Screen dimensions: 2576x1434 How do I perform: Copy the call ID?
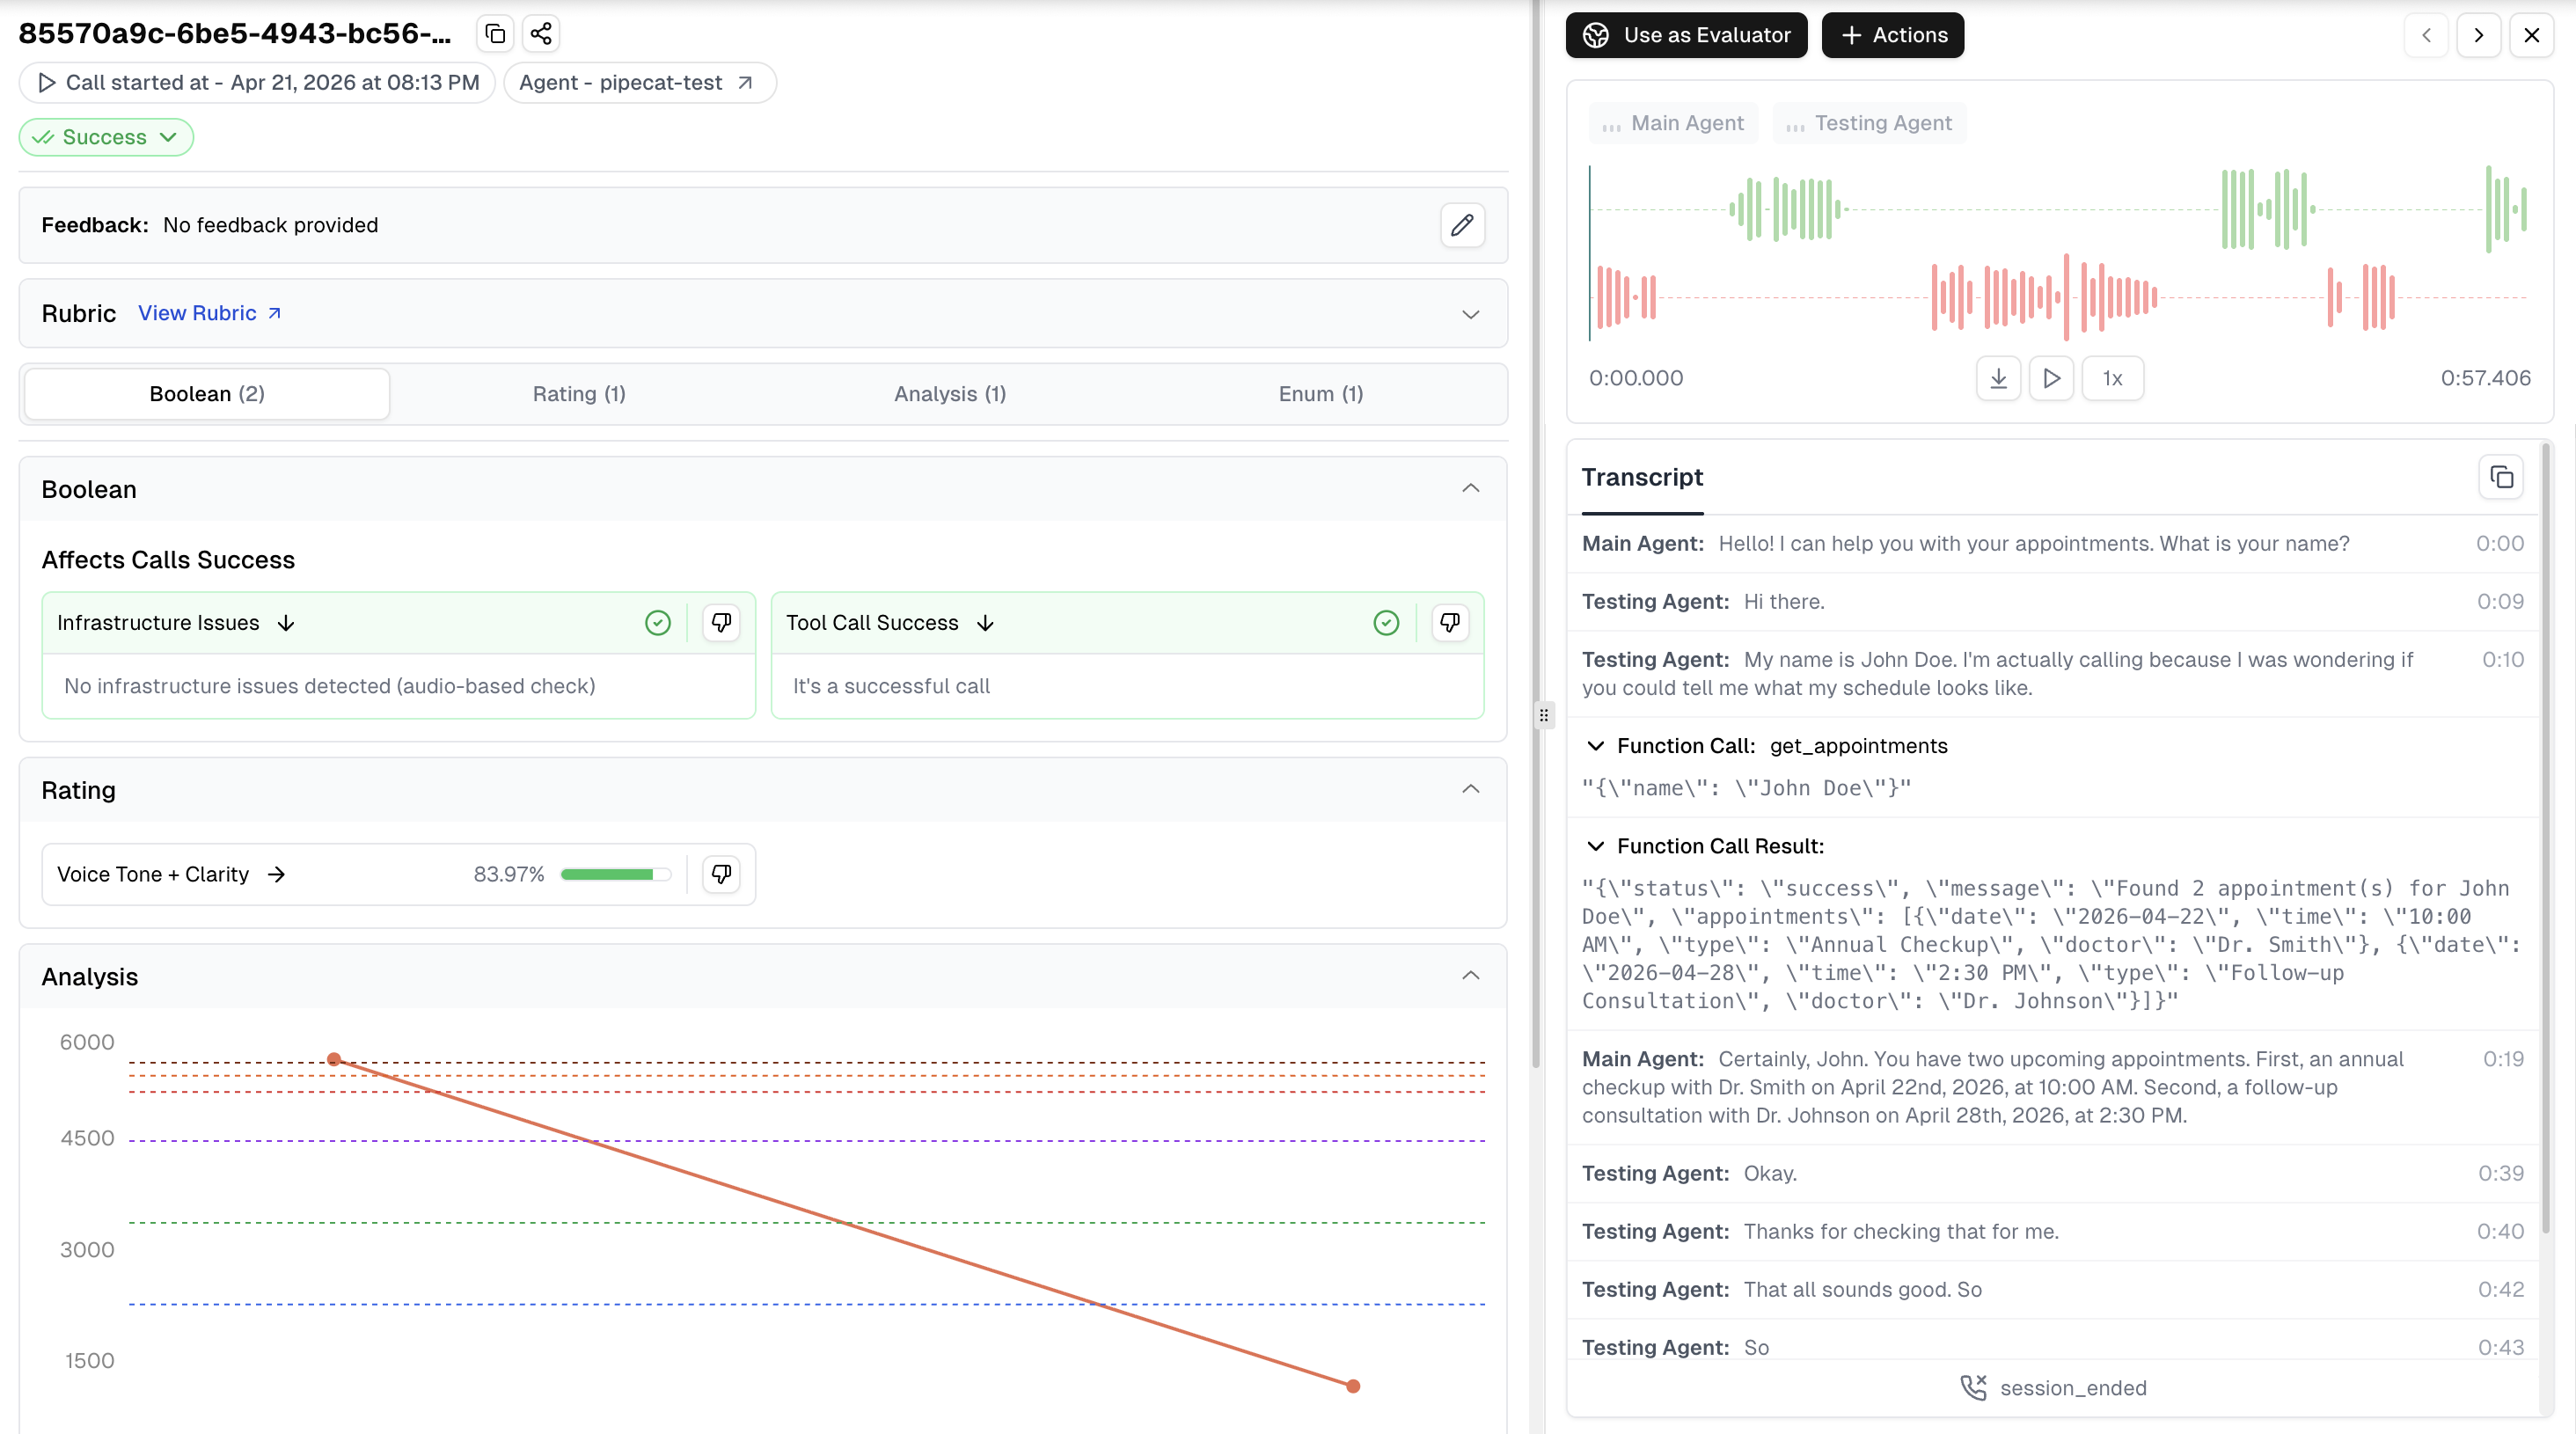(494, 33)
